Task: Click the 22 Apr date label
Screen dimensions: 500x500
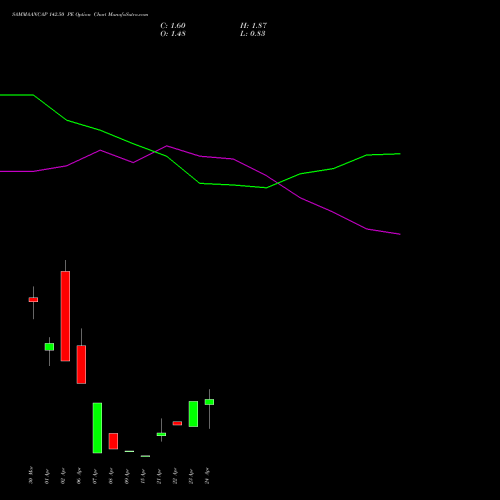Action: click(175, 476)
